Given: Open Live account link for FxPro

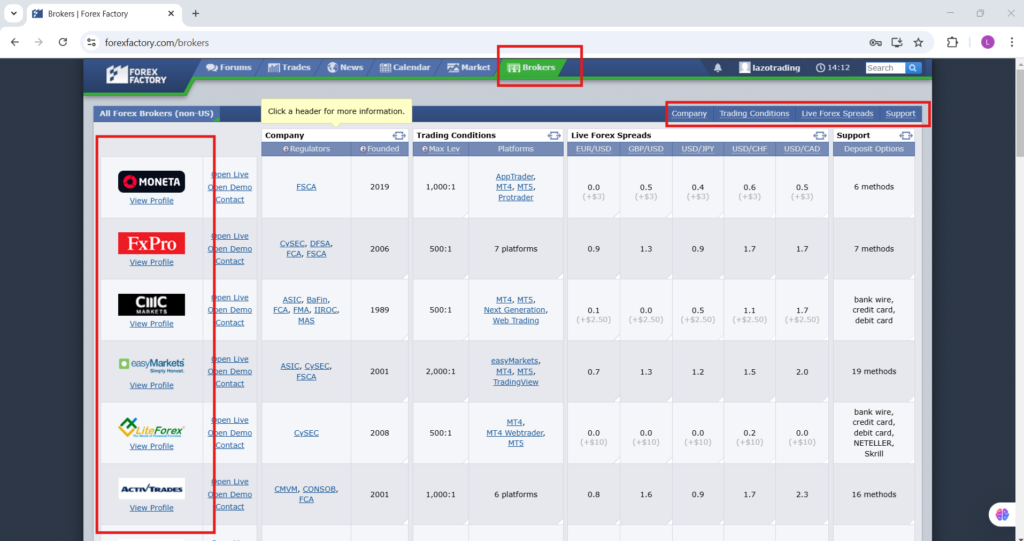Looking at the screenshot, I should pos(230,236).
